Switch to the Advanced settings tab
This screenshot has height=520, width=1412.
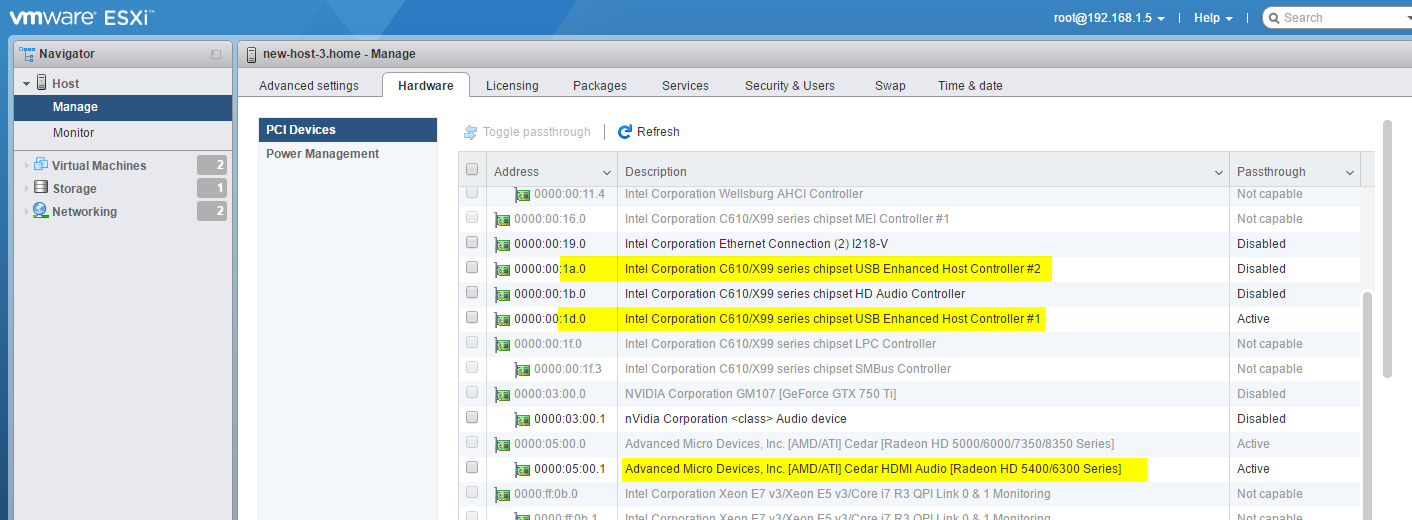(309, 86)
